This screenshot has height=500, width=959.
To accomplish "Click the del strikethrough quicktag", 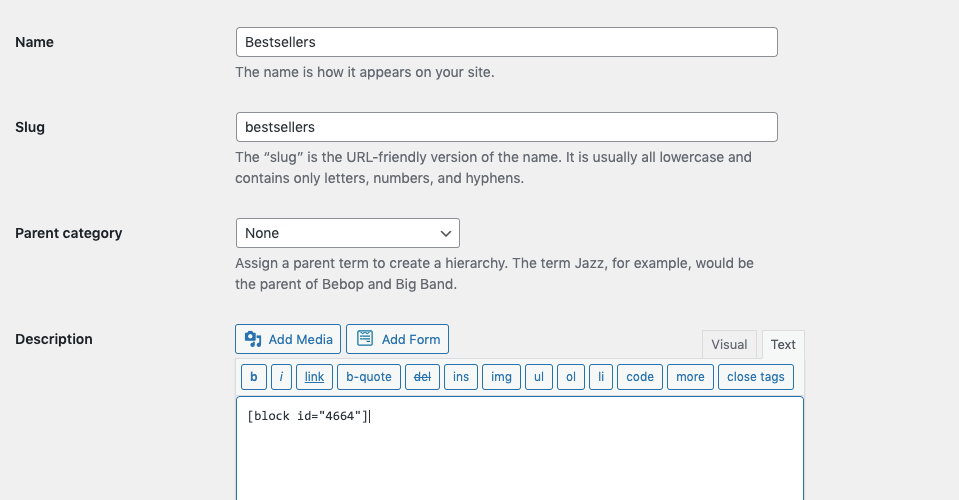I will coord(422,377).
